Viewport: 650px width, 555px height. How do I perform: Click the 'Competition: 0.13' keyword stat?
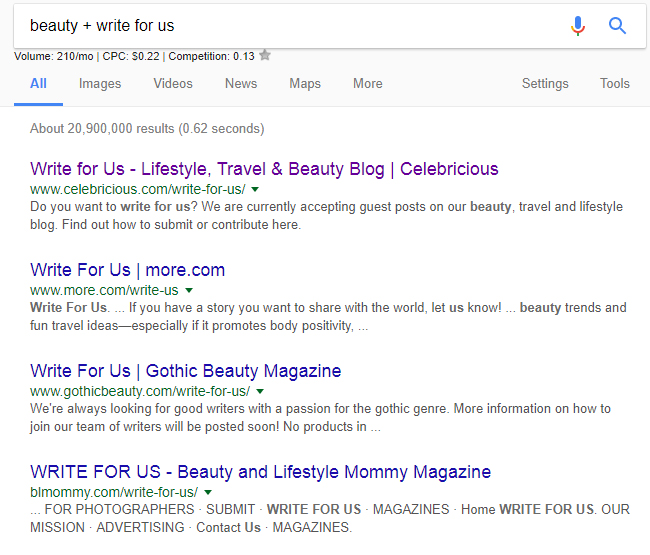211,56
